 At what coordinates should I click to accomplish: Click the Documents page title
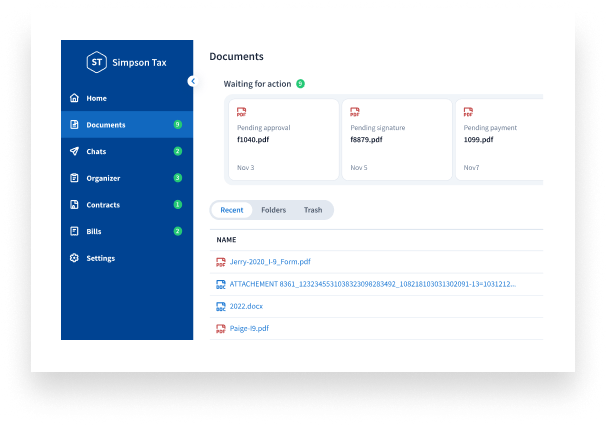237,56
